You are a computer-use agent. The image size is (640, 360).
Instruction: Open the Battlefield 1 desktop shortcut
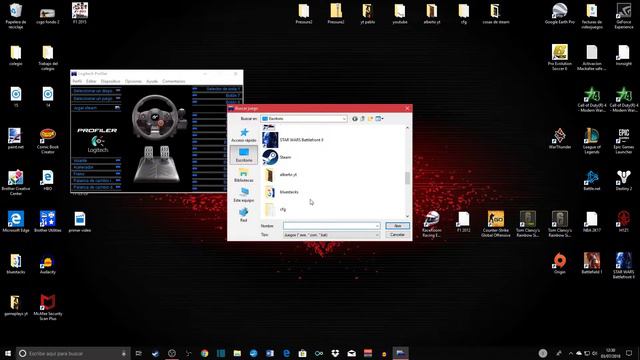[591, 264]
